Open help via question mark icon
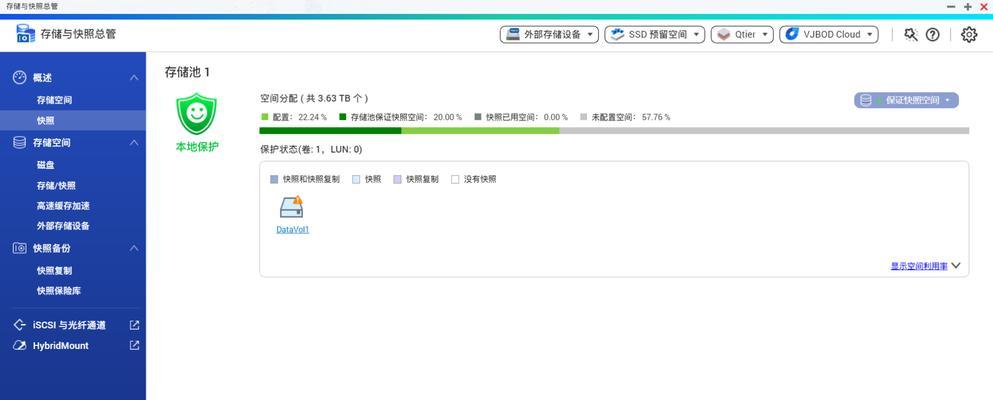 coord(932,35)
